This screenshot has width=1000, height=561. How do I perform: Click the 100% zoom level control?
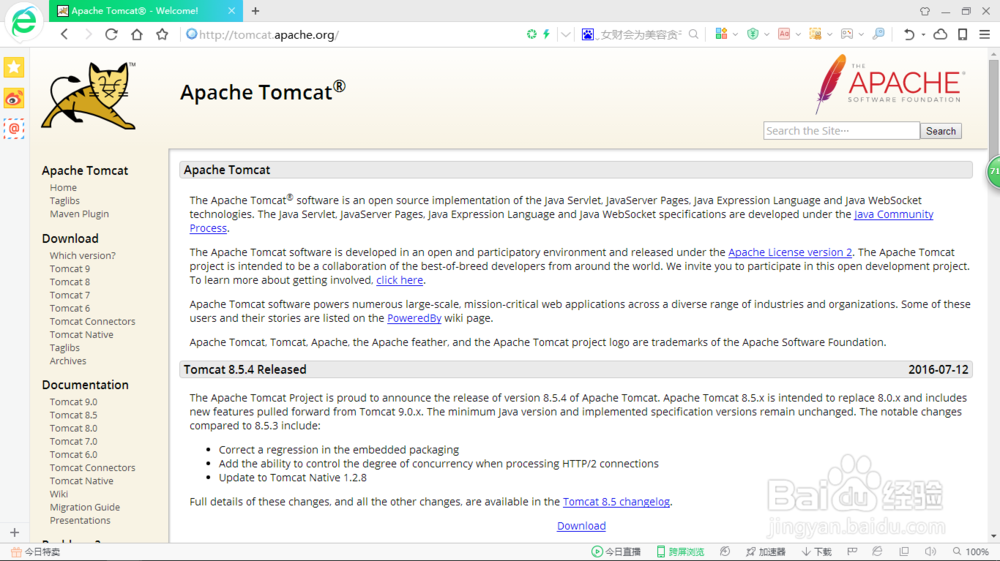point(971,551)
